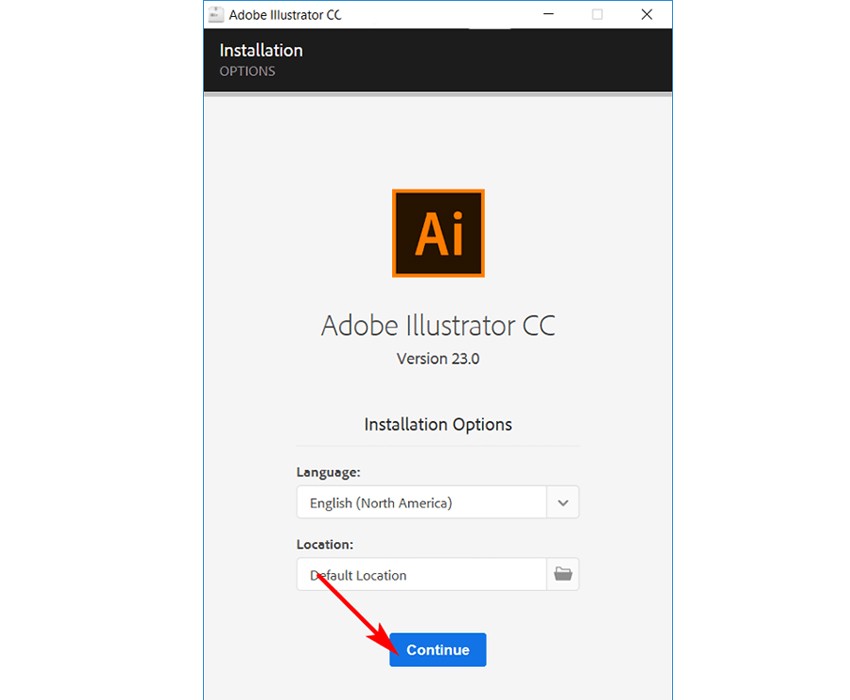Browse for install location with folder icon
The height and width of the screenshot is (700, 850).
point(563,574)
